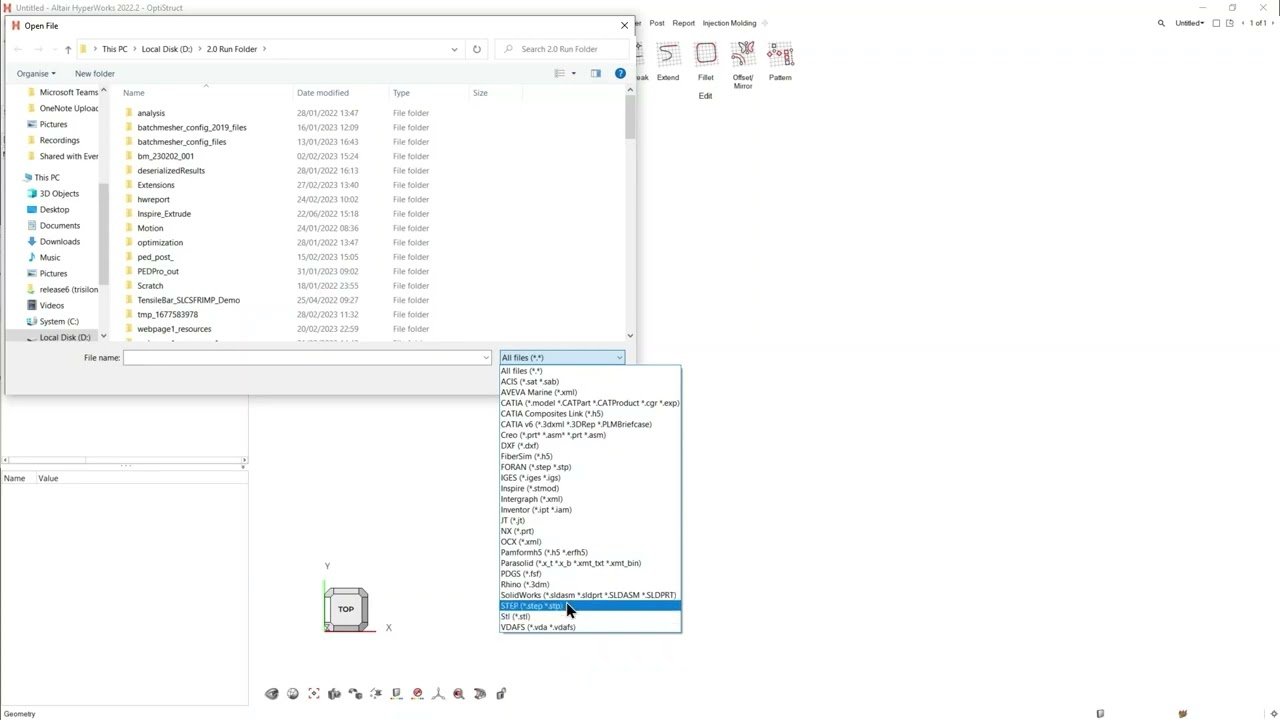Image resolution: width=1280 pixels, height=720 pixels.
Task: Open Recordings in navigation pane
Action: tap(59, 140)
